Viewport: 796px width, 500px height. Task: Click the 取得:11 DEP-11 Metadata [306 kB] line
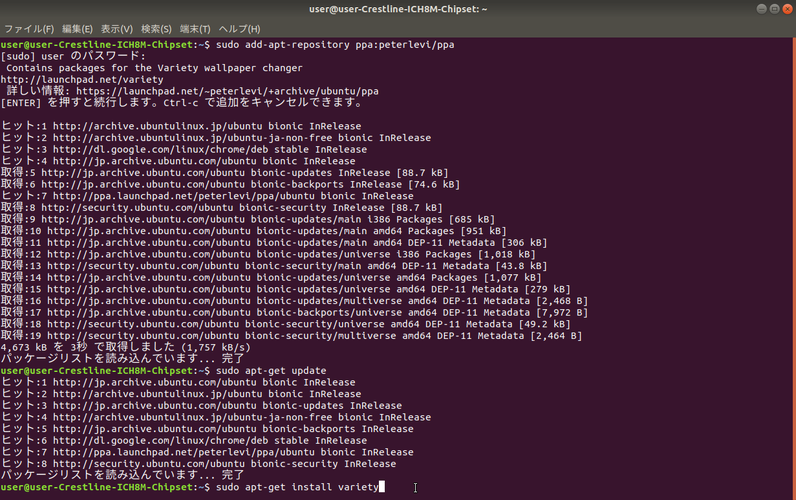[274, 243]
